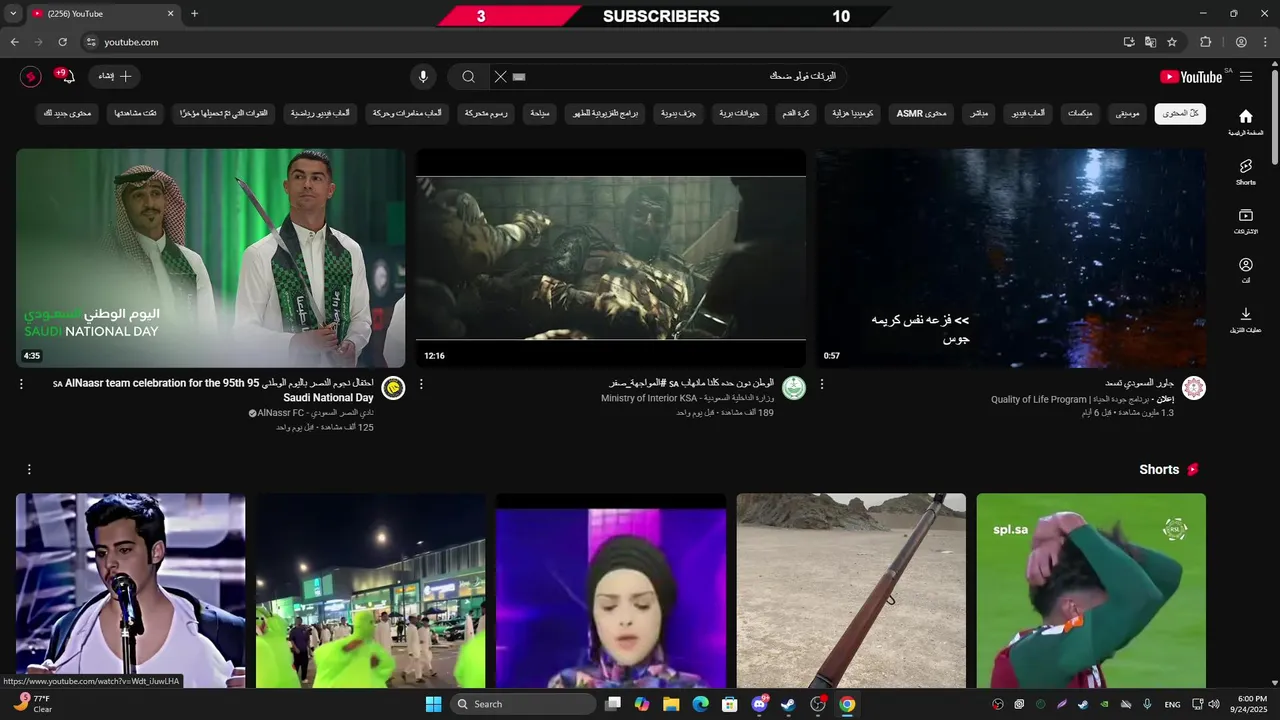1280x720 pixels.
Task: Open Ministry of Interior channel avatar
Action: point(794,389)
